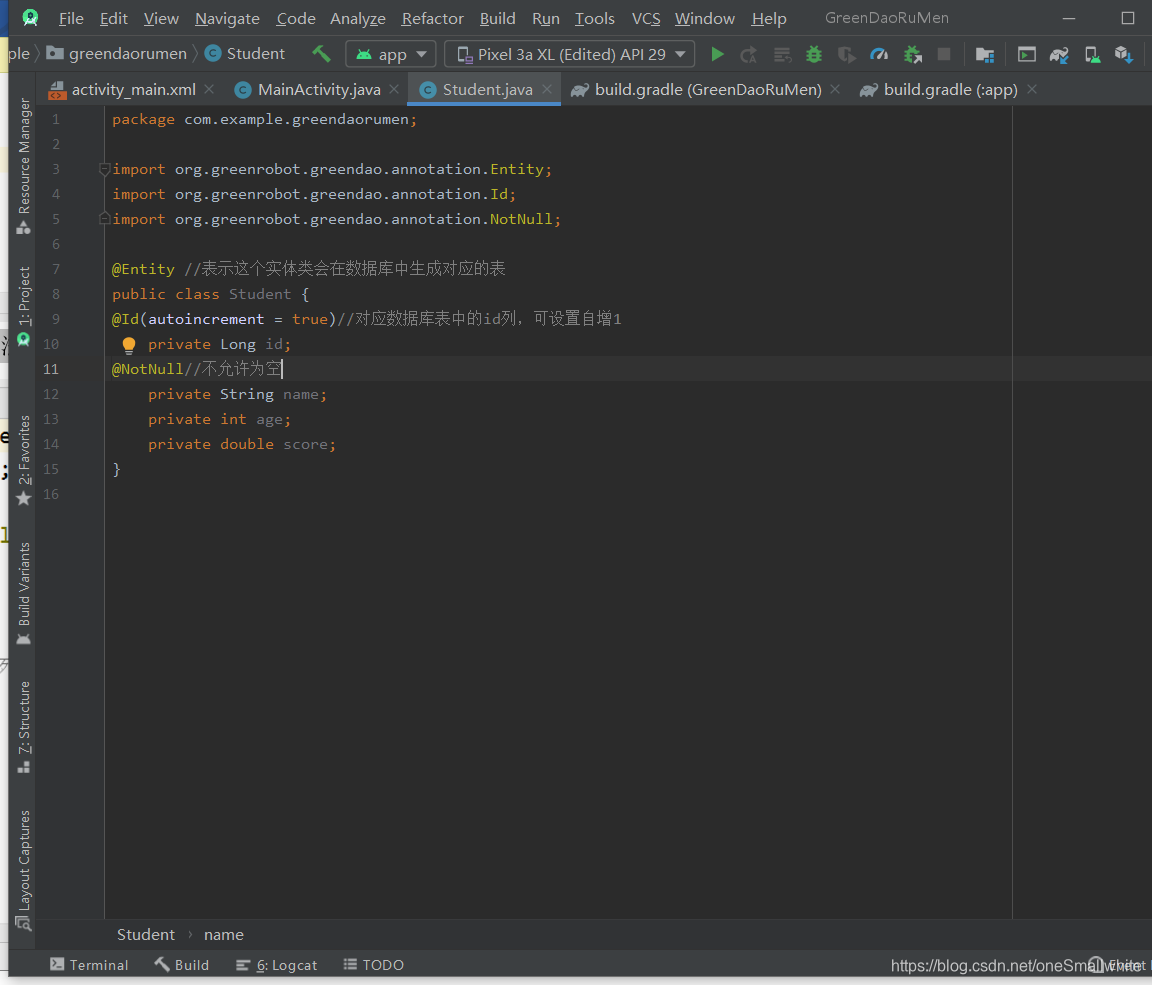Screen dimensions: 1152x985
Task: Click the import fold end marker on line 5
Action: pos(104,219)
